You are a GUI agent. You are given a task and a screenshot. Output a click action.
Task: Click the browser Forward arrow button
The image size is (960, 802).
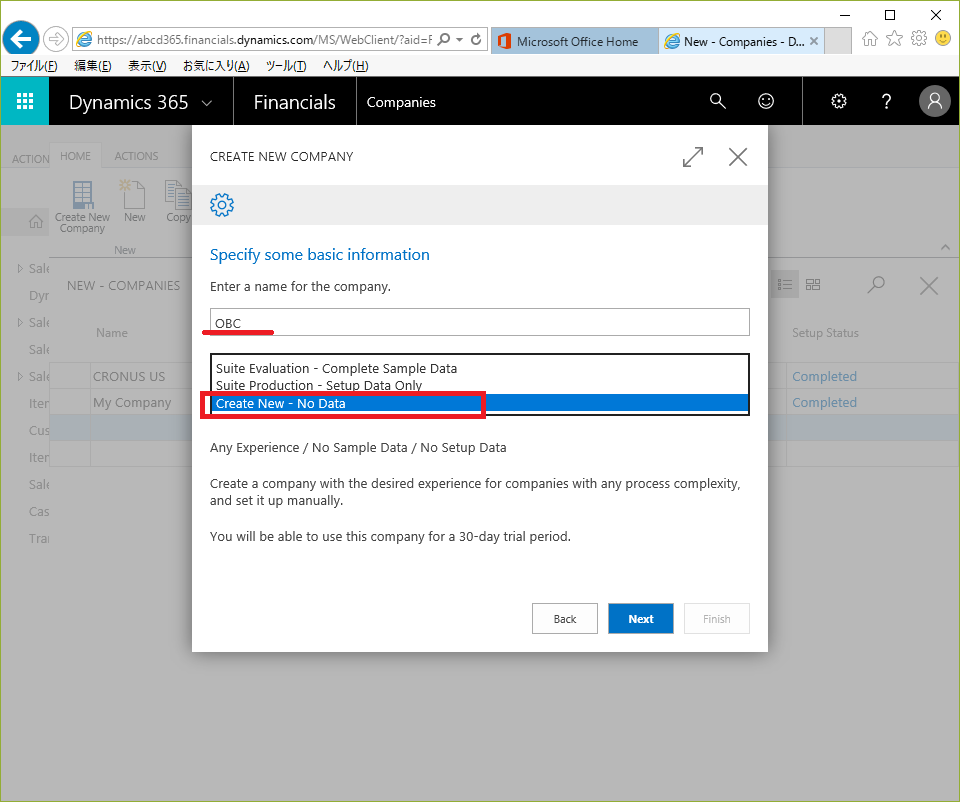(56, 40)
